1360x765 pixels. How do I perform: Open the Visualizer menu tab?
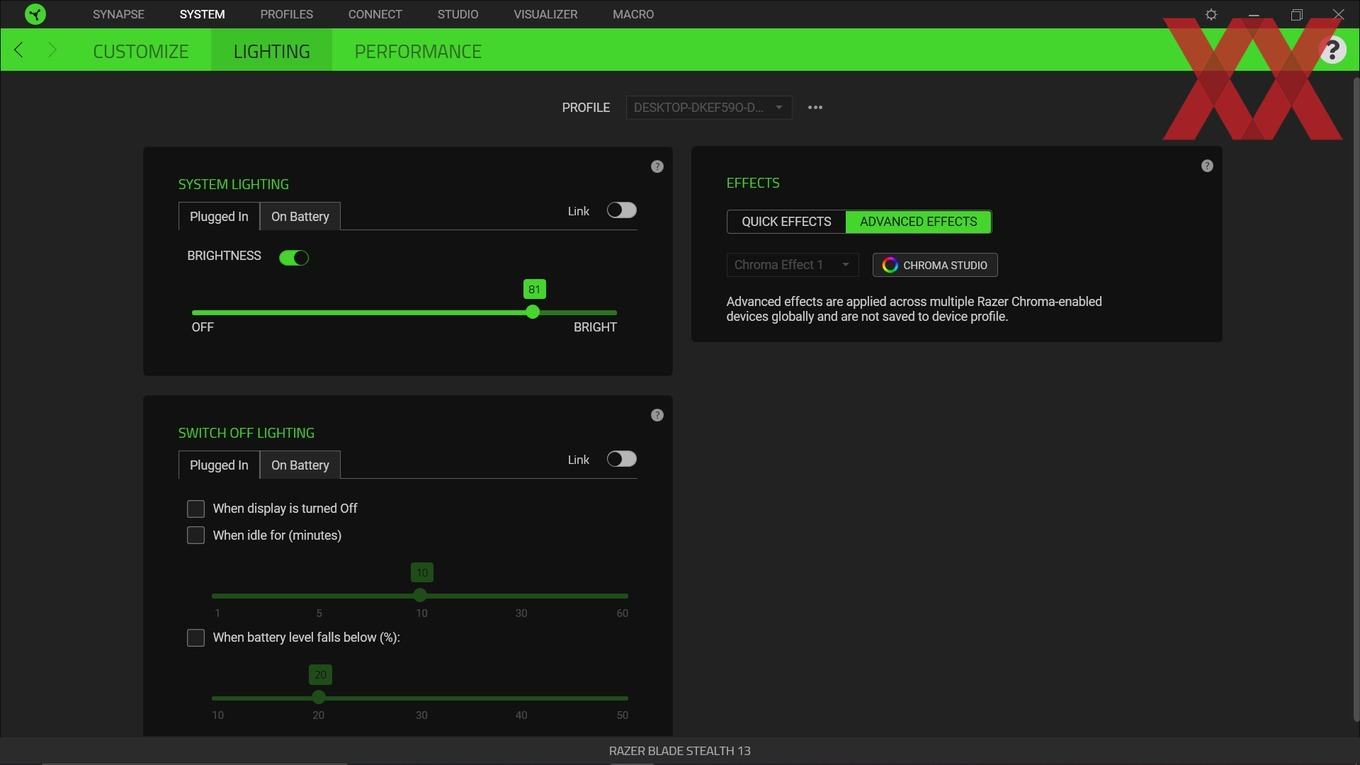click(x=545, y=14)
